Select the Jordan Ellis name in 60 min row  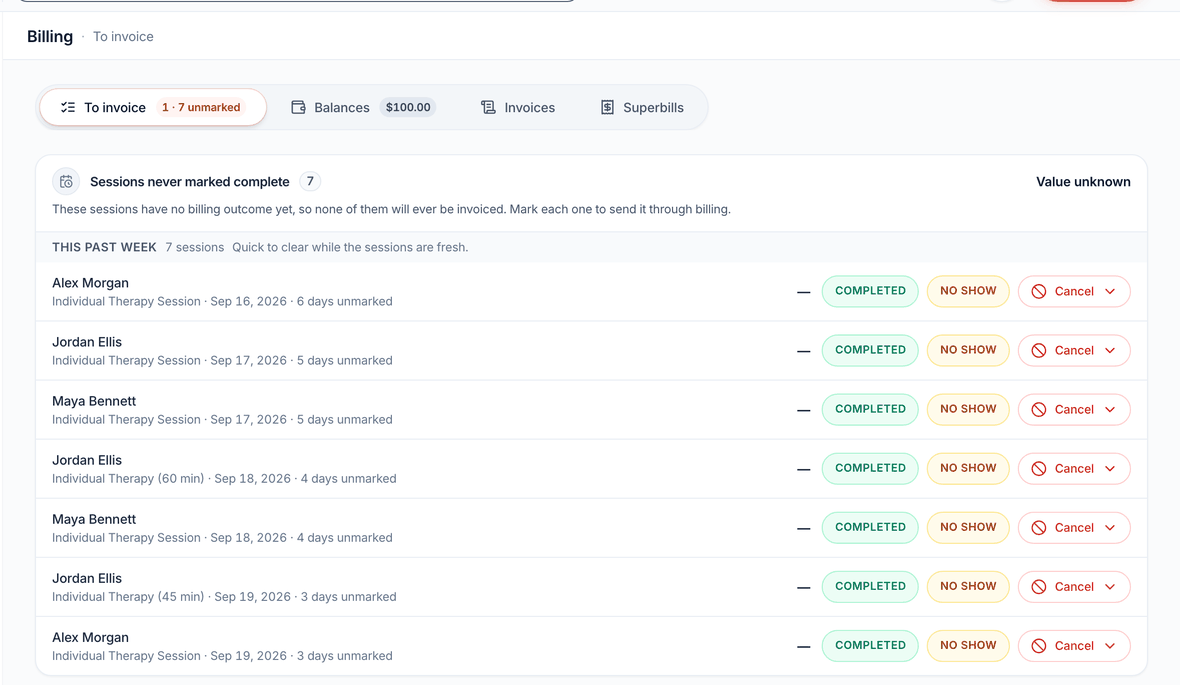click(87, 461)
